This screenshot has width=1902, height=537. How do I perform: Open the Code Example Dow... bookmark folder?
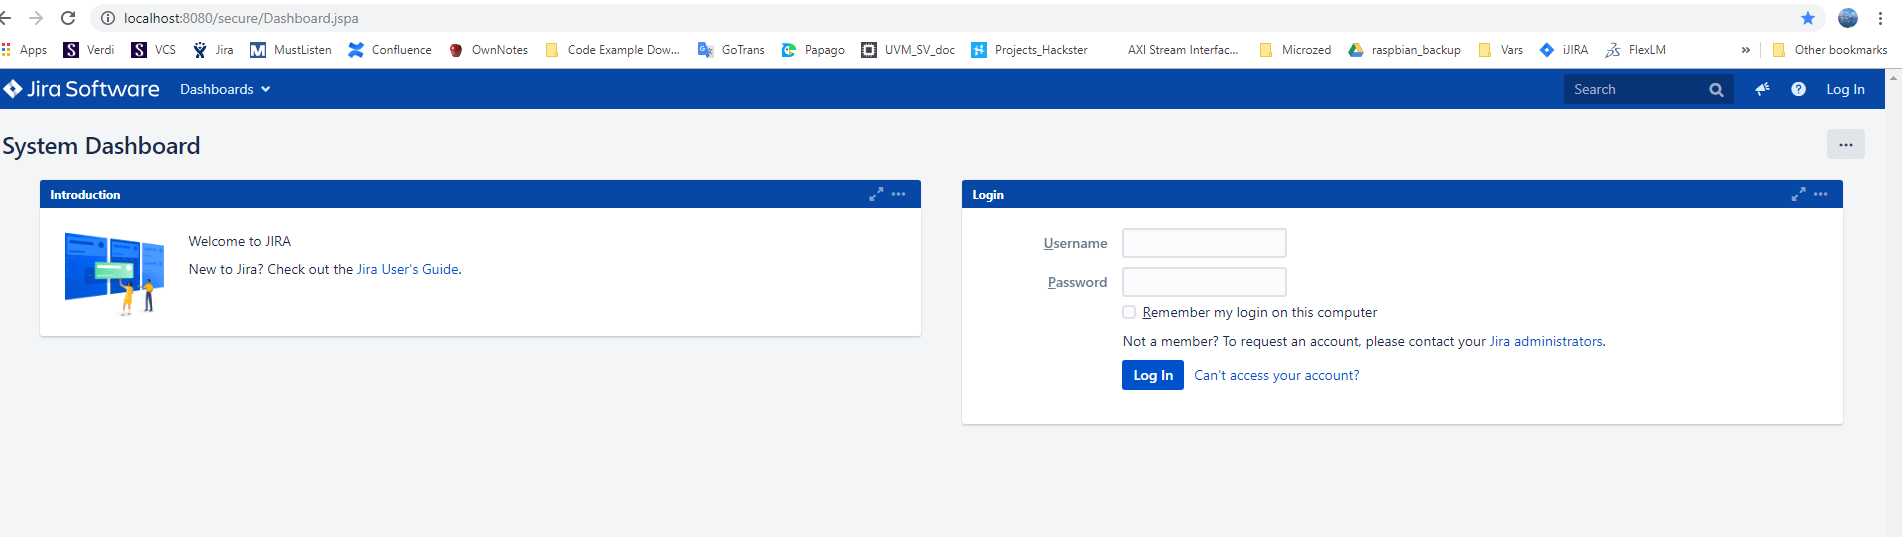612,50
